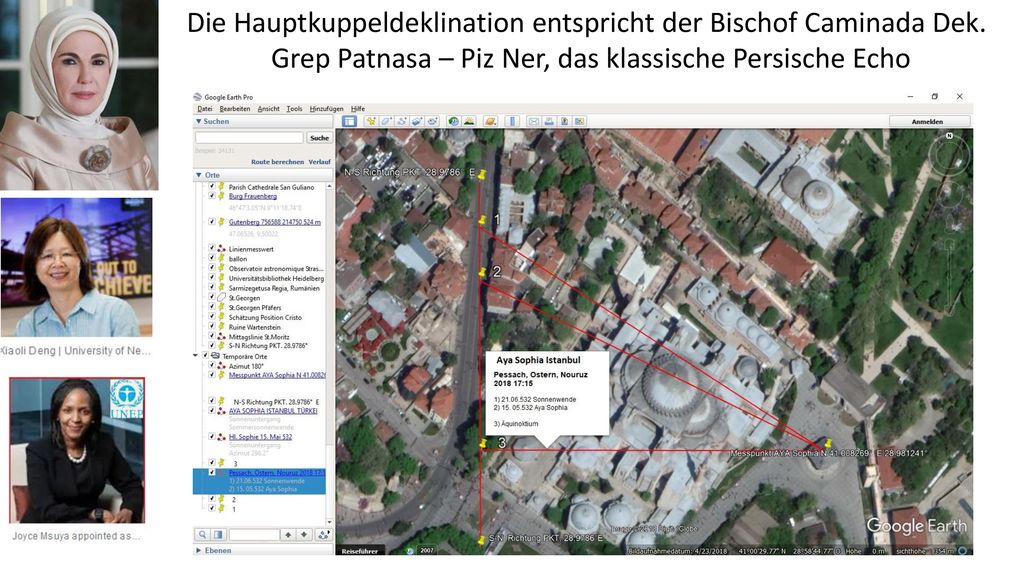
Task: Toggle the sunlight across landscape tool
Action: pos(469,121)
